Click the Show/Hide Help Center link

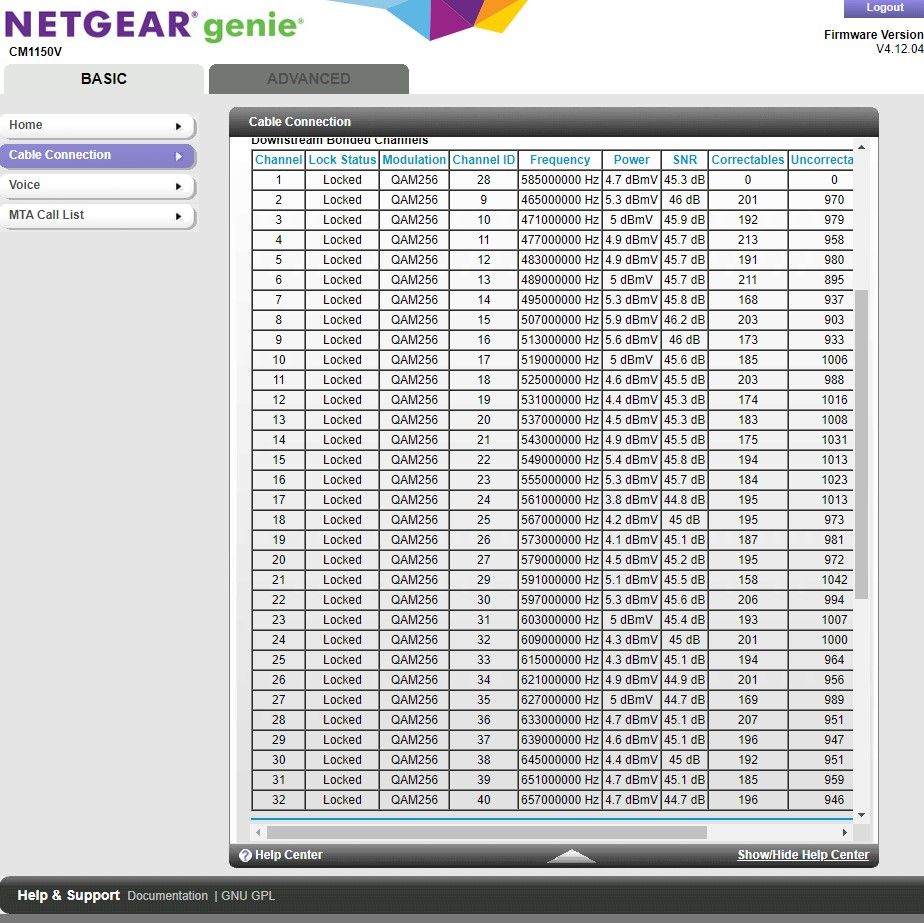[x=803, y=855]
